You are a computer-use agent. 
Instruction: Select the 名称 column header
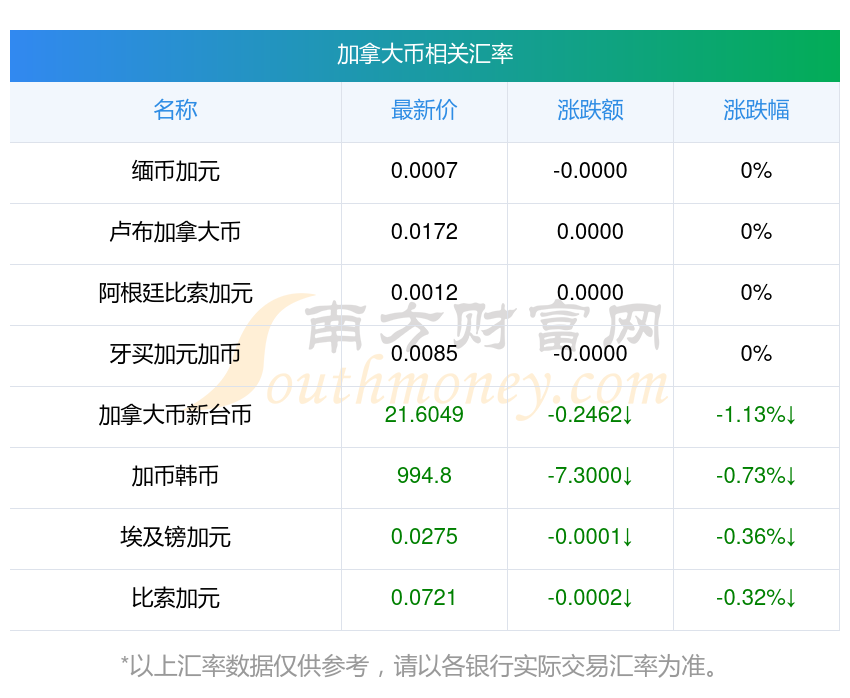click(x=176, y=110)
